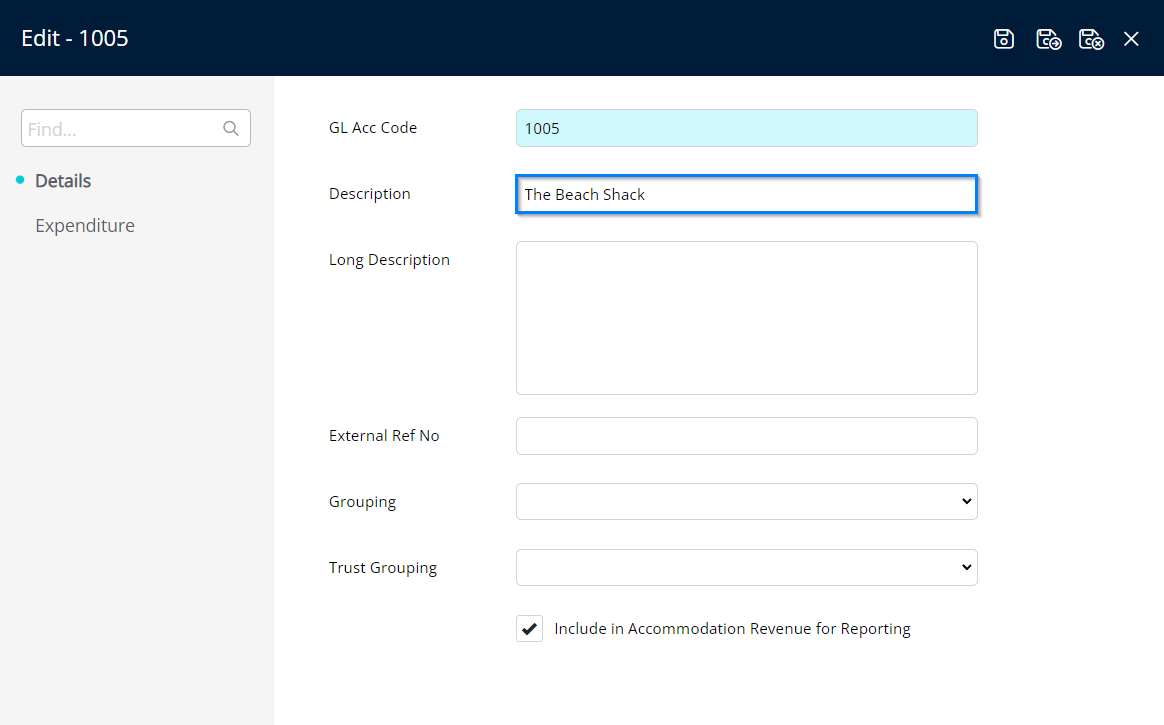This screenshot has height=725, width=1164.
Task: Click the GL Acc Code field
Action: click(x=746, y=128)
